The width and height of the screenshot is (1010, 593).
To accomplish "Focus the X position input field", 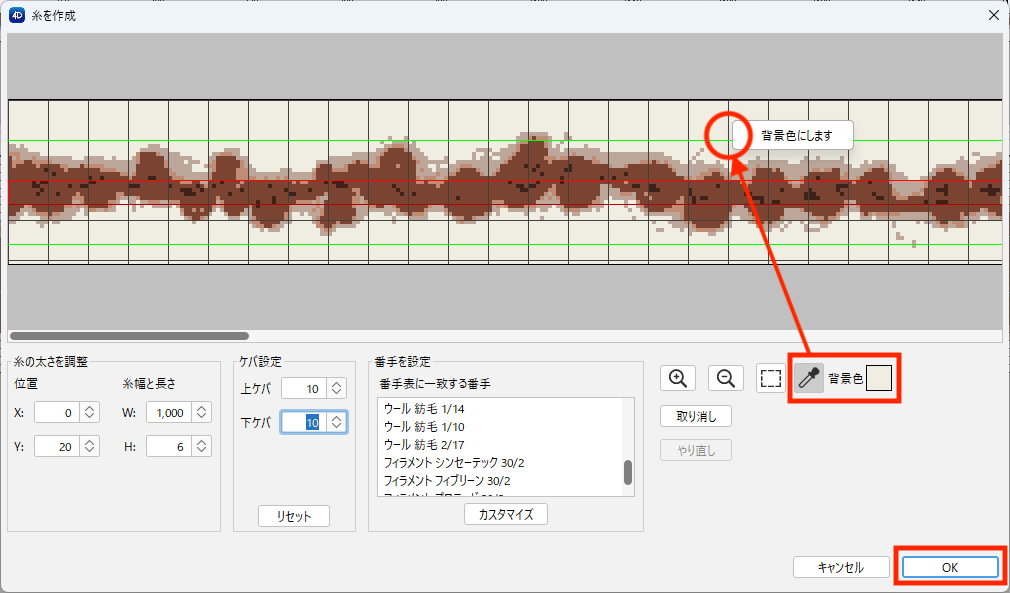I will (57, 413).
